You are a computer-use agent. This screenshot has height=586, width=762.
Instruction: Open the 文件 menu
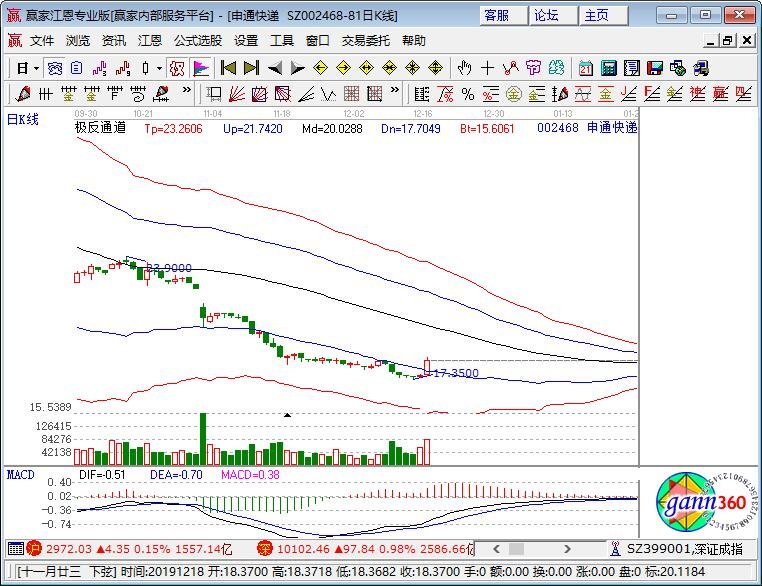coord(42,41)
